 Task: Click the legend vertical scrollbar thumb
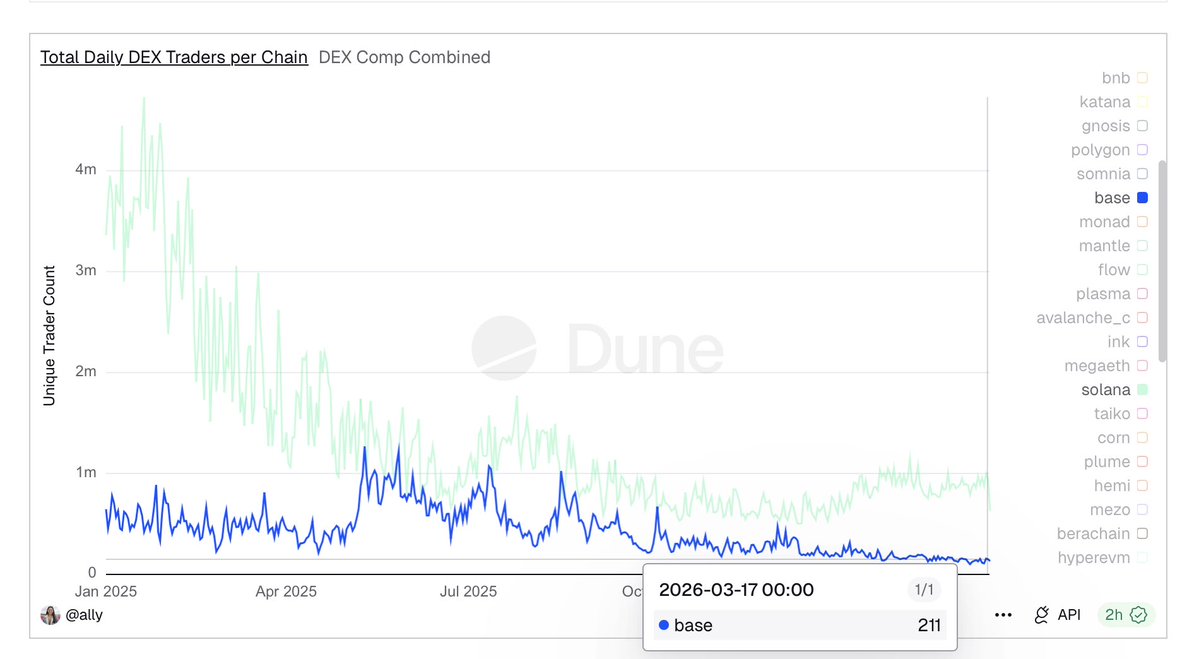pyautogui.click(x=1162, y=261)
